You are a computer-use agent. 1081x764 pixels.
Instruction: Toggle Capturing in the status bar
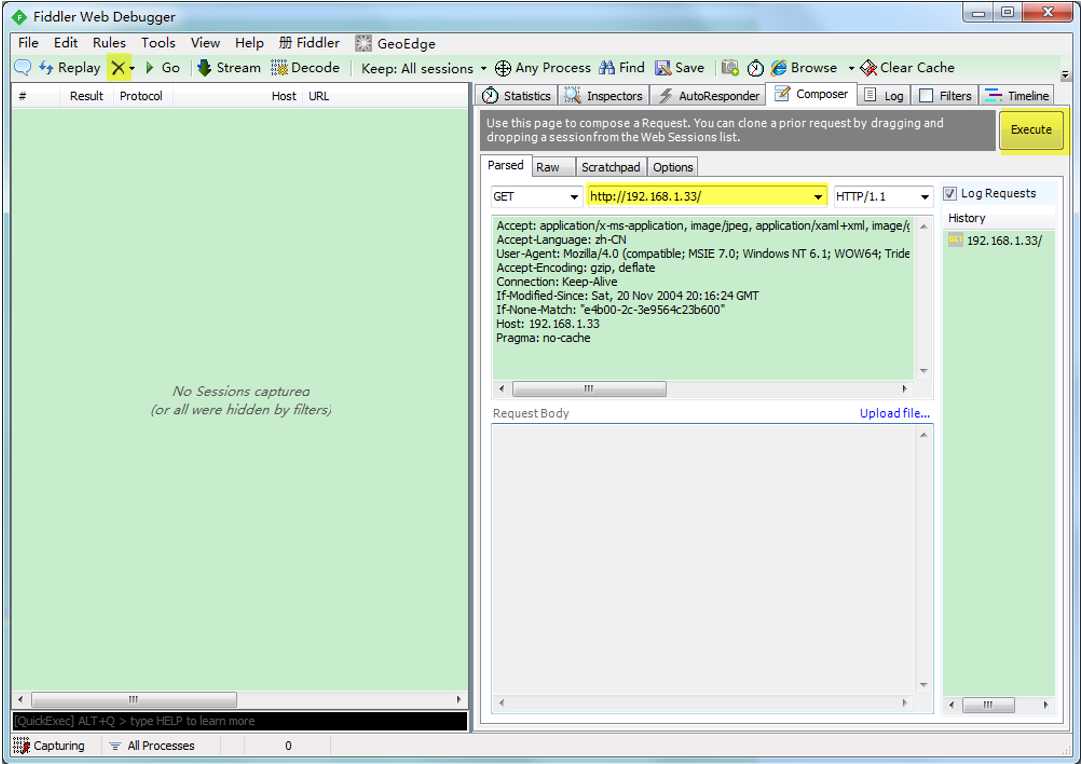point(50,745)
